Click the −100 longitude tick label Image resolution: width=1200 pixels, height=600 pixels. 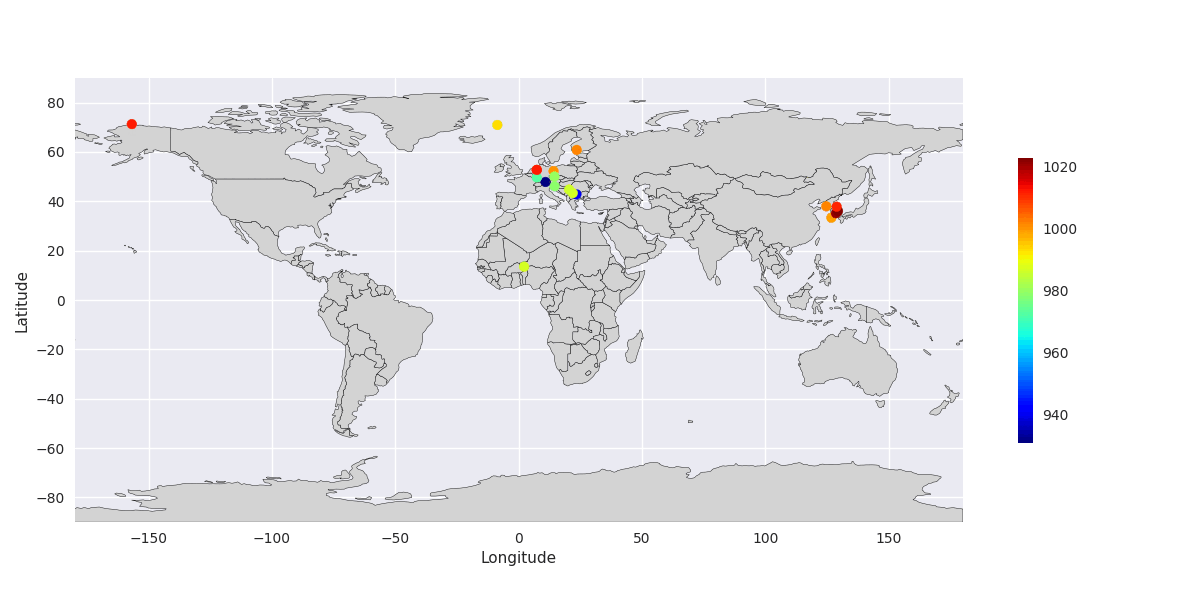point(271,538)
